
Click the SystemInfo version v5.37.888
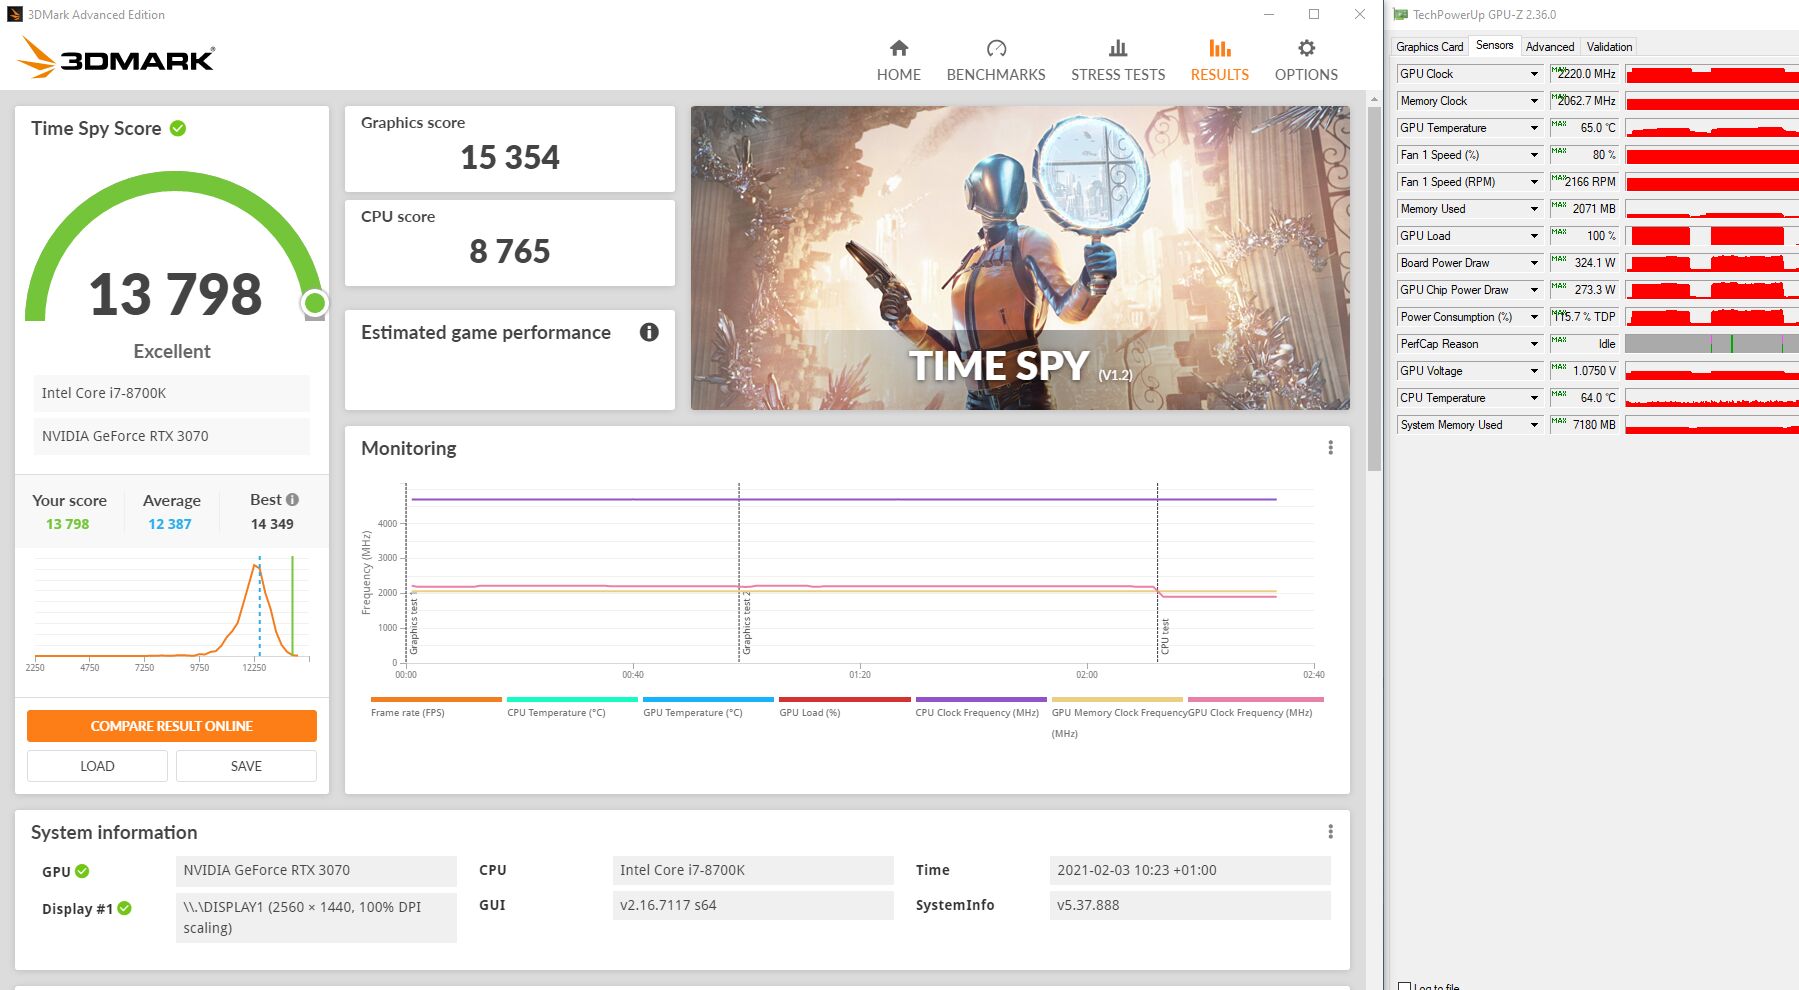(x=1190, y=905)
